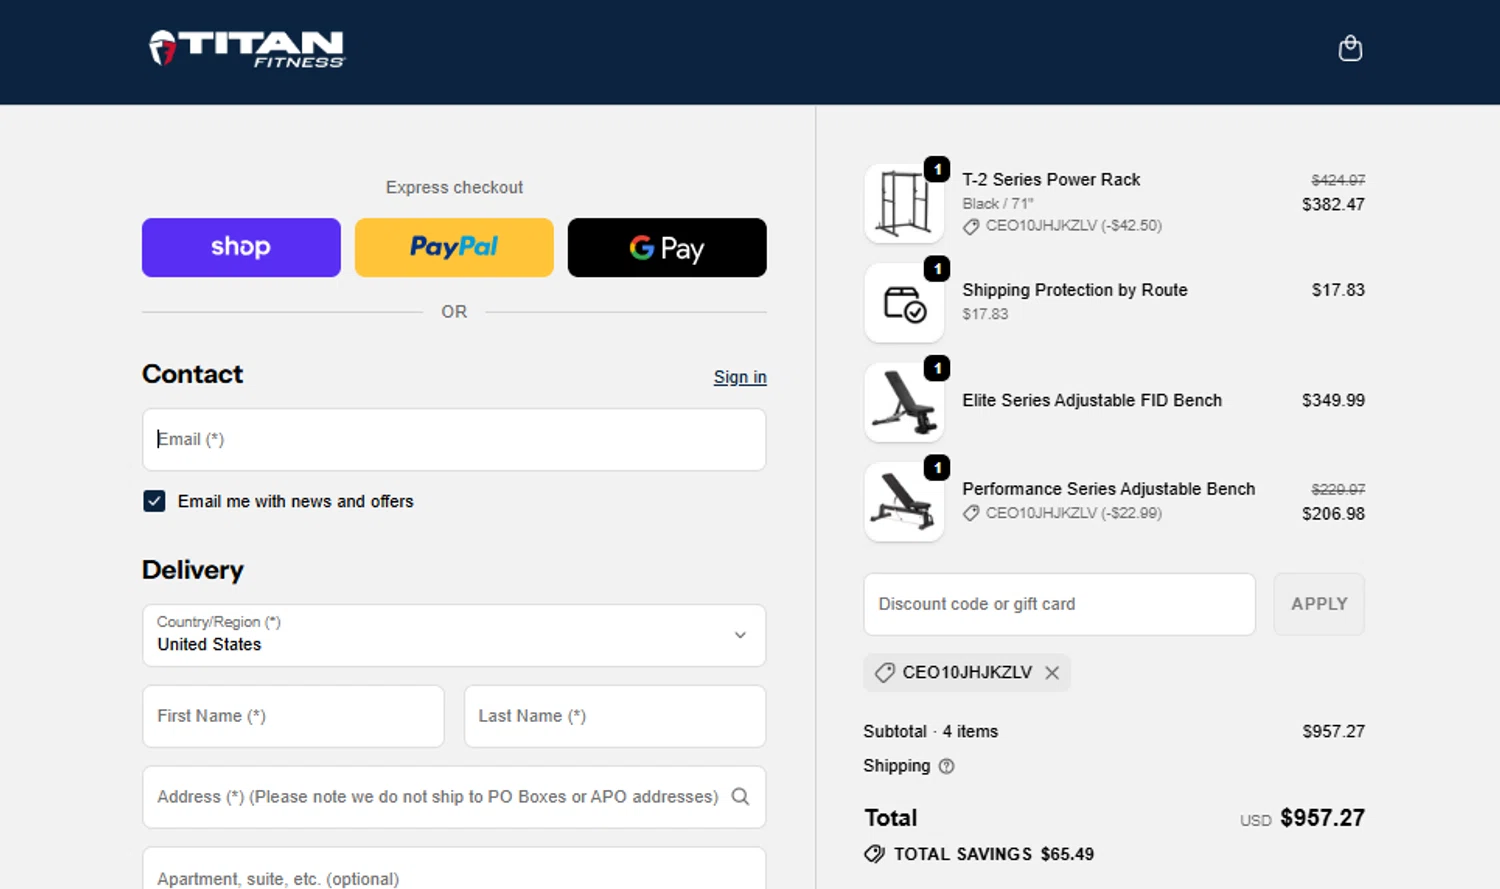This screenshot has width=1500, height=889.
Task: Click the Performance Bench discount tag icon
Action: click(x=970, y=513)
